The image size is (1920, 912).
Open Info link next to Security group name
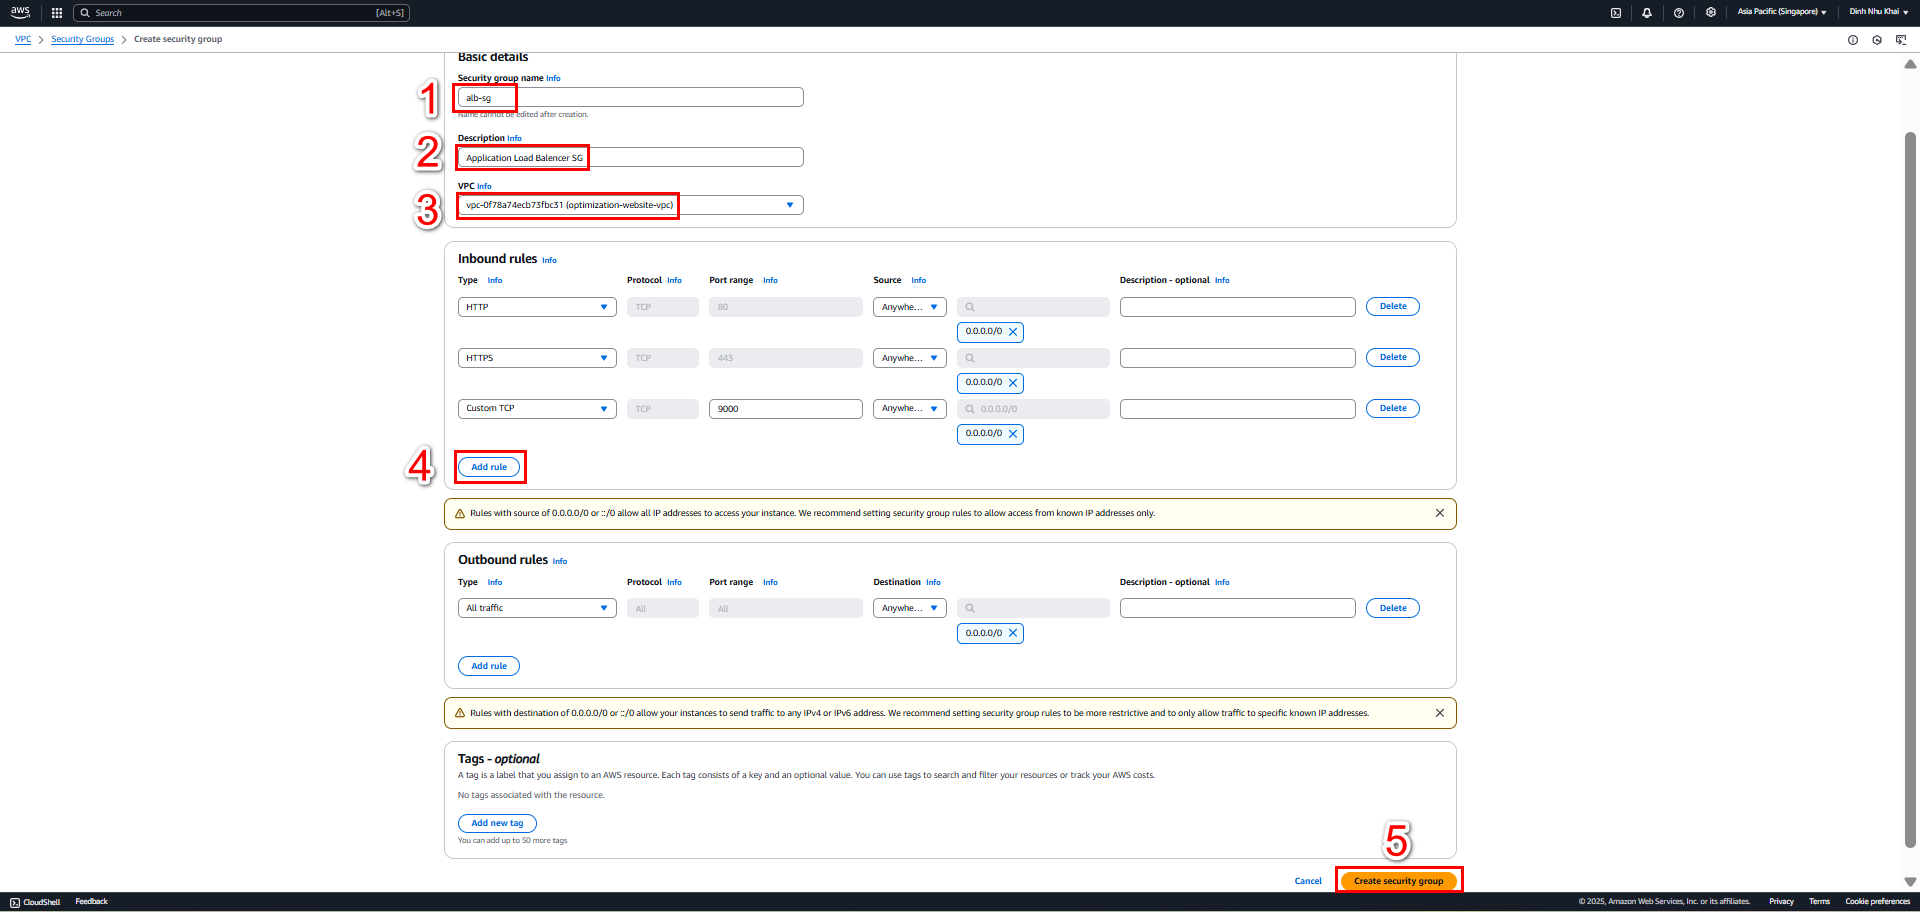click(553, 78)
